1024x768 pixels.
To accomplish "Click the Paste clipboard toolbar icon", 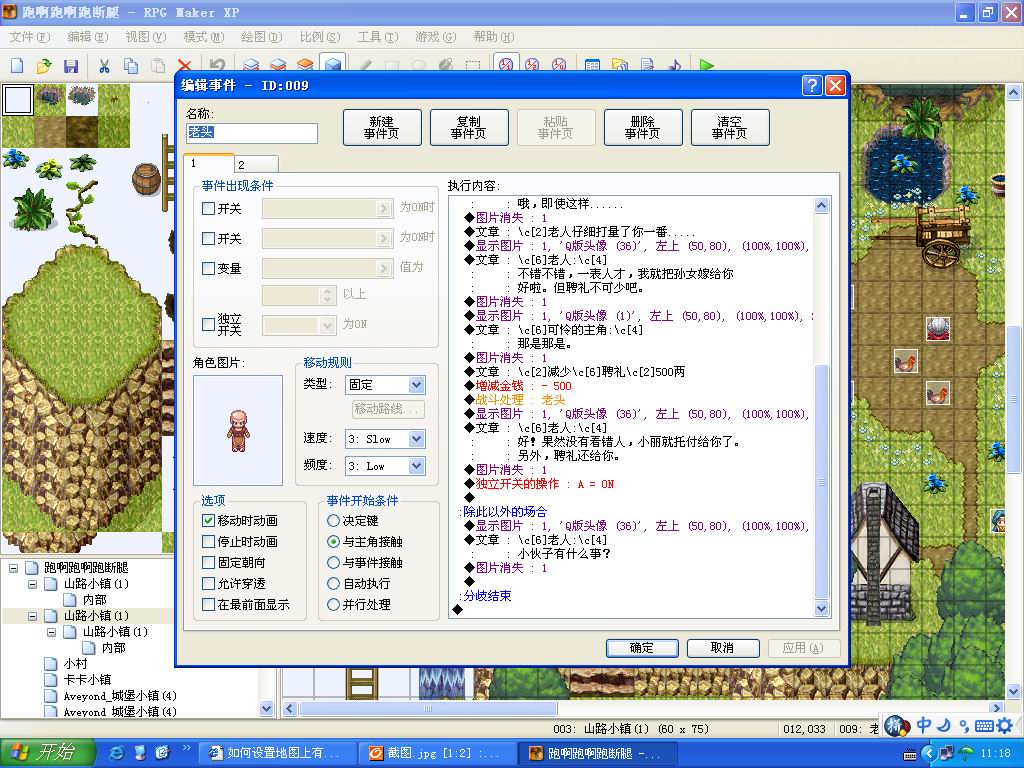I will 157,65.
